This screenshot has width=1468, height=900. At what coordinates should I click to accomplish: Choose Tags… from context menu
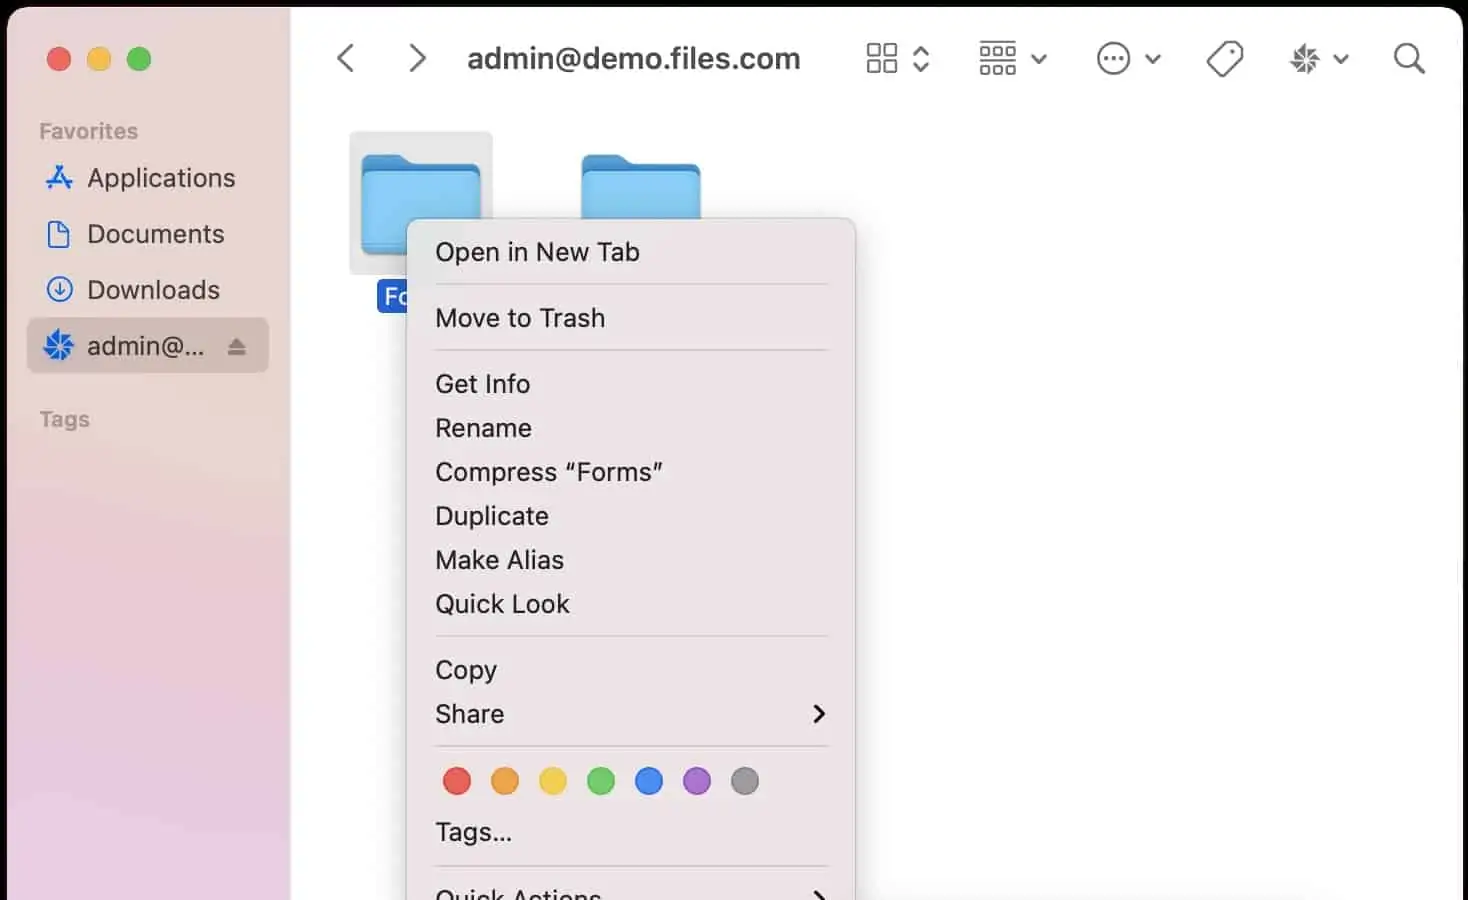(x=631, y=832)
